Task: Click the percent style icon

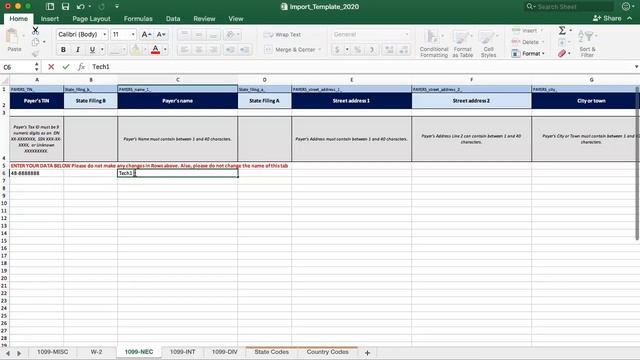Action: point(358,50)
